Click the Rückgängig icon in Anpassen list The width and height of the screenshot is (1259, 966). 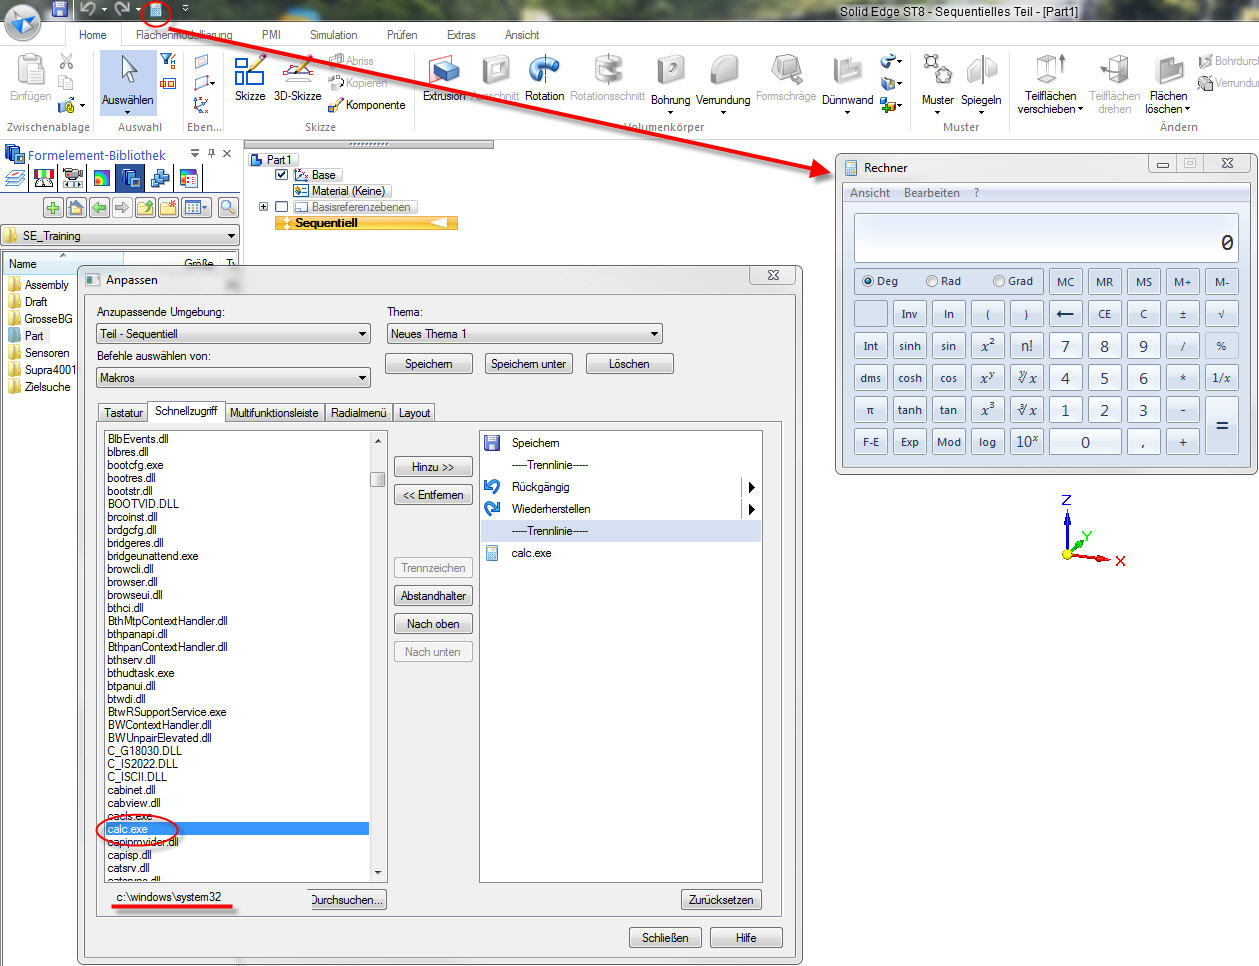(x=492, y=486)
